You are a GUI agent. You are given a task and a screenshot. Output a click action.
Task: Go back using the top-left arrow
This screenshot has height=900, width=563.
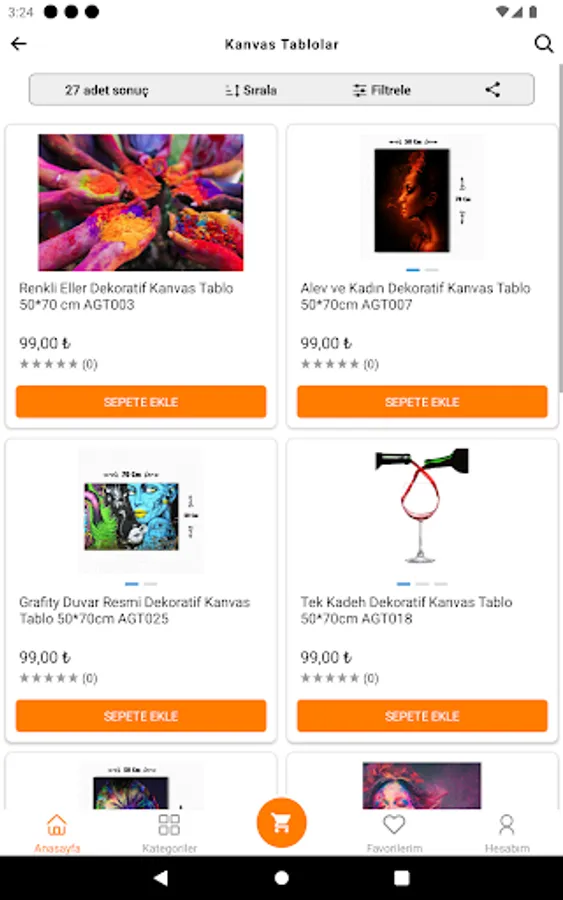(18, 44)
